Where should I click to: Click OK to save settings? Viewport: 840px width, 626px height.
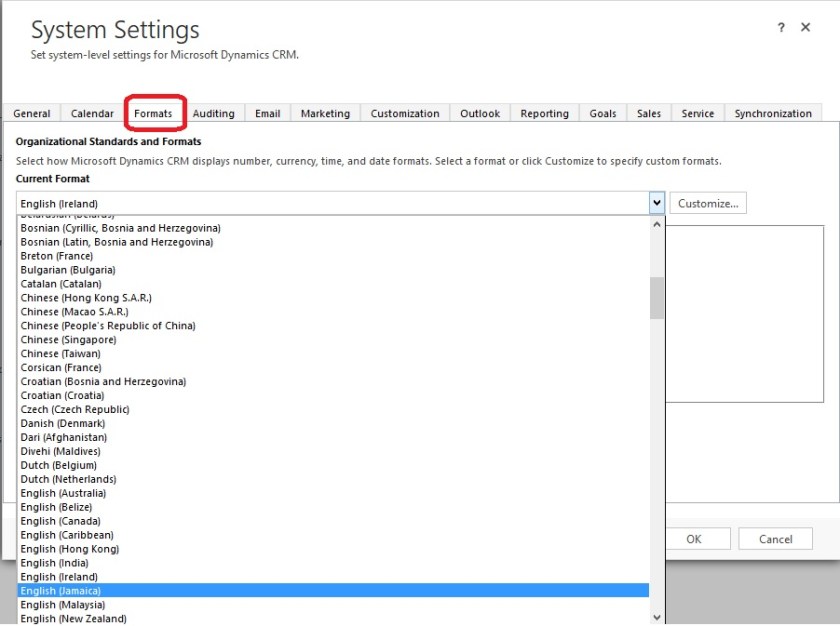[695, 539]
